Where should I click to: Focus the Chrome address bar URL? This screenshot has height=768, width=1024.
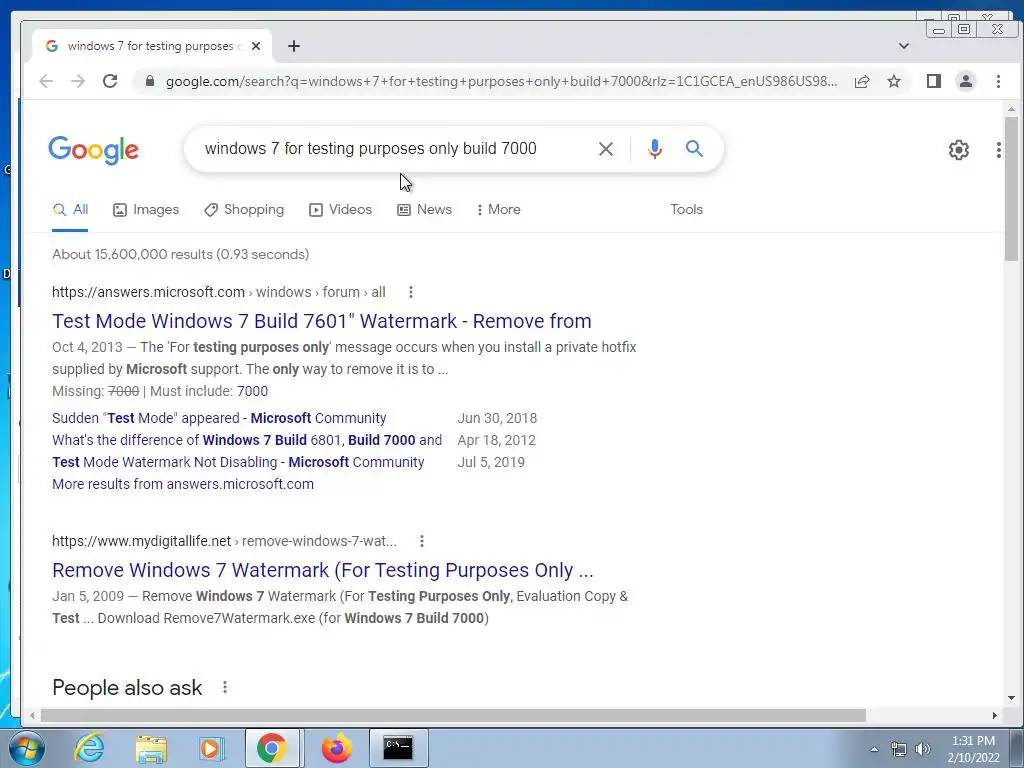(502, 81)
